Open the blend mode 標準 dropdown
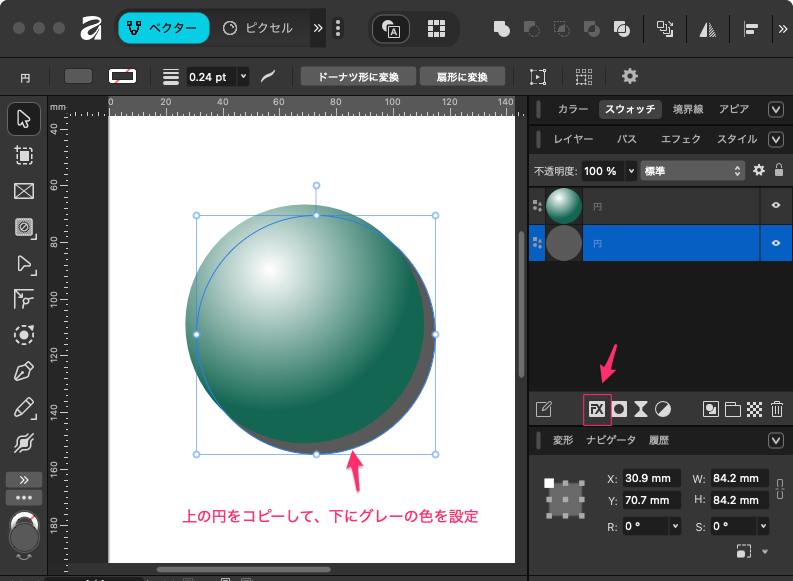Image resolution: width=793 pixels, height=581 pixels. click(x=692, y=171)
